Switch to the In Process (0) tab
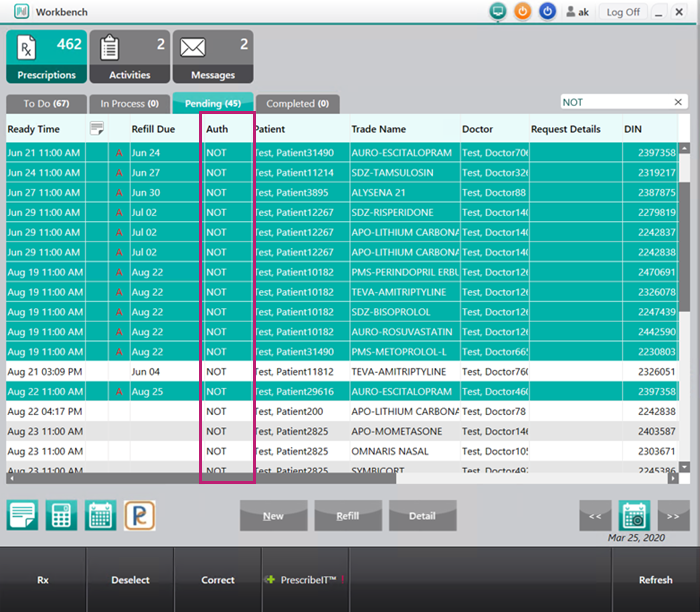 [129, 104]
